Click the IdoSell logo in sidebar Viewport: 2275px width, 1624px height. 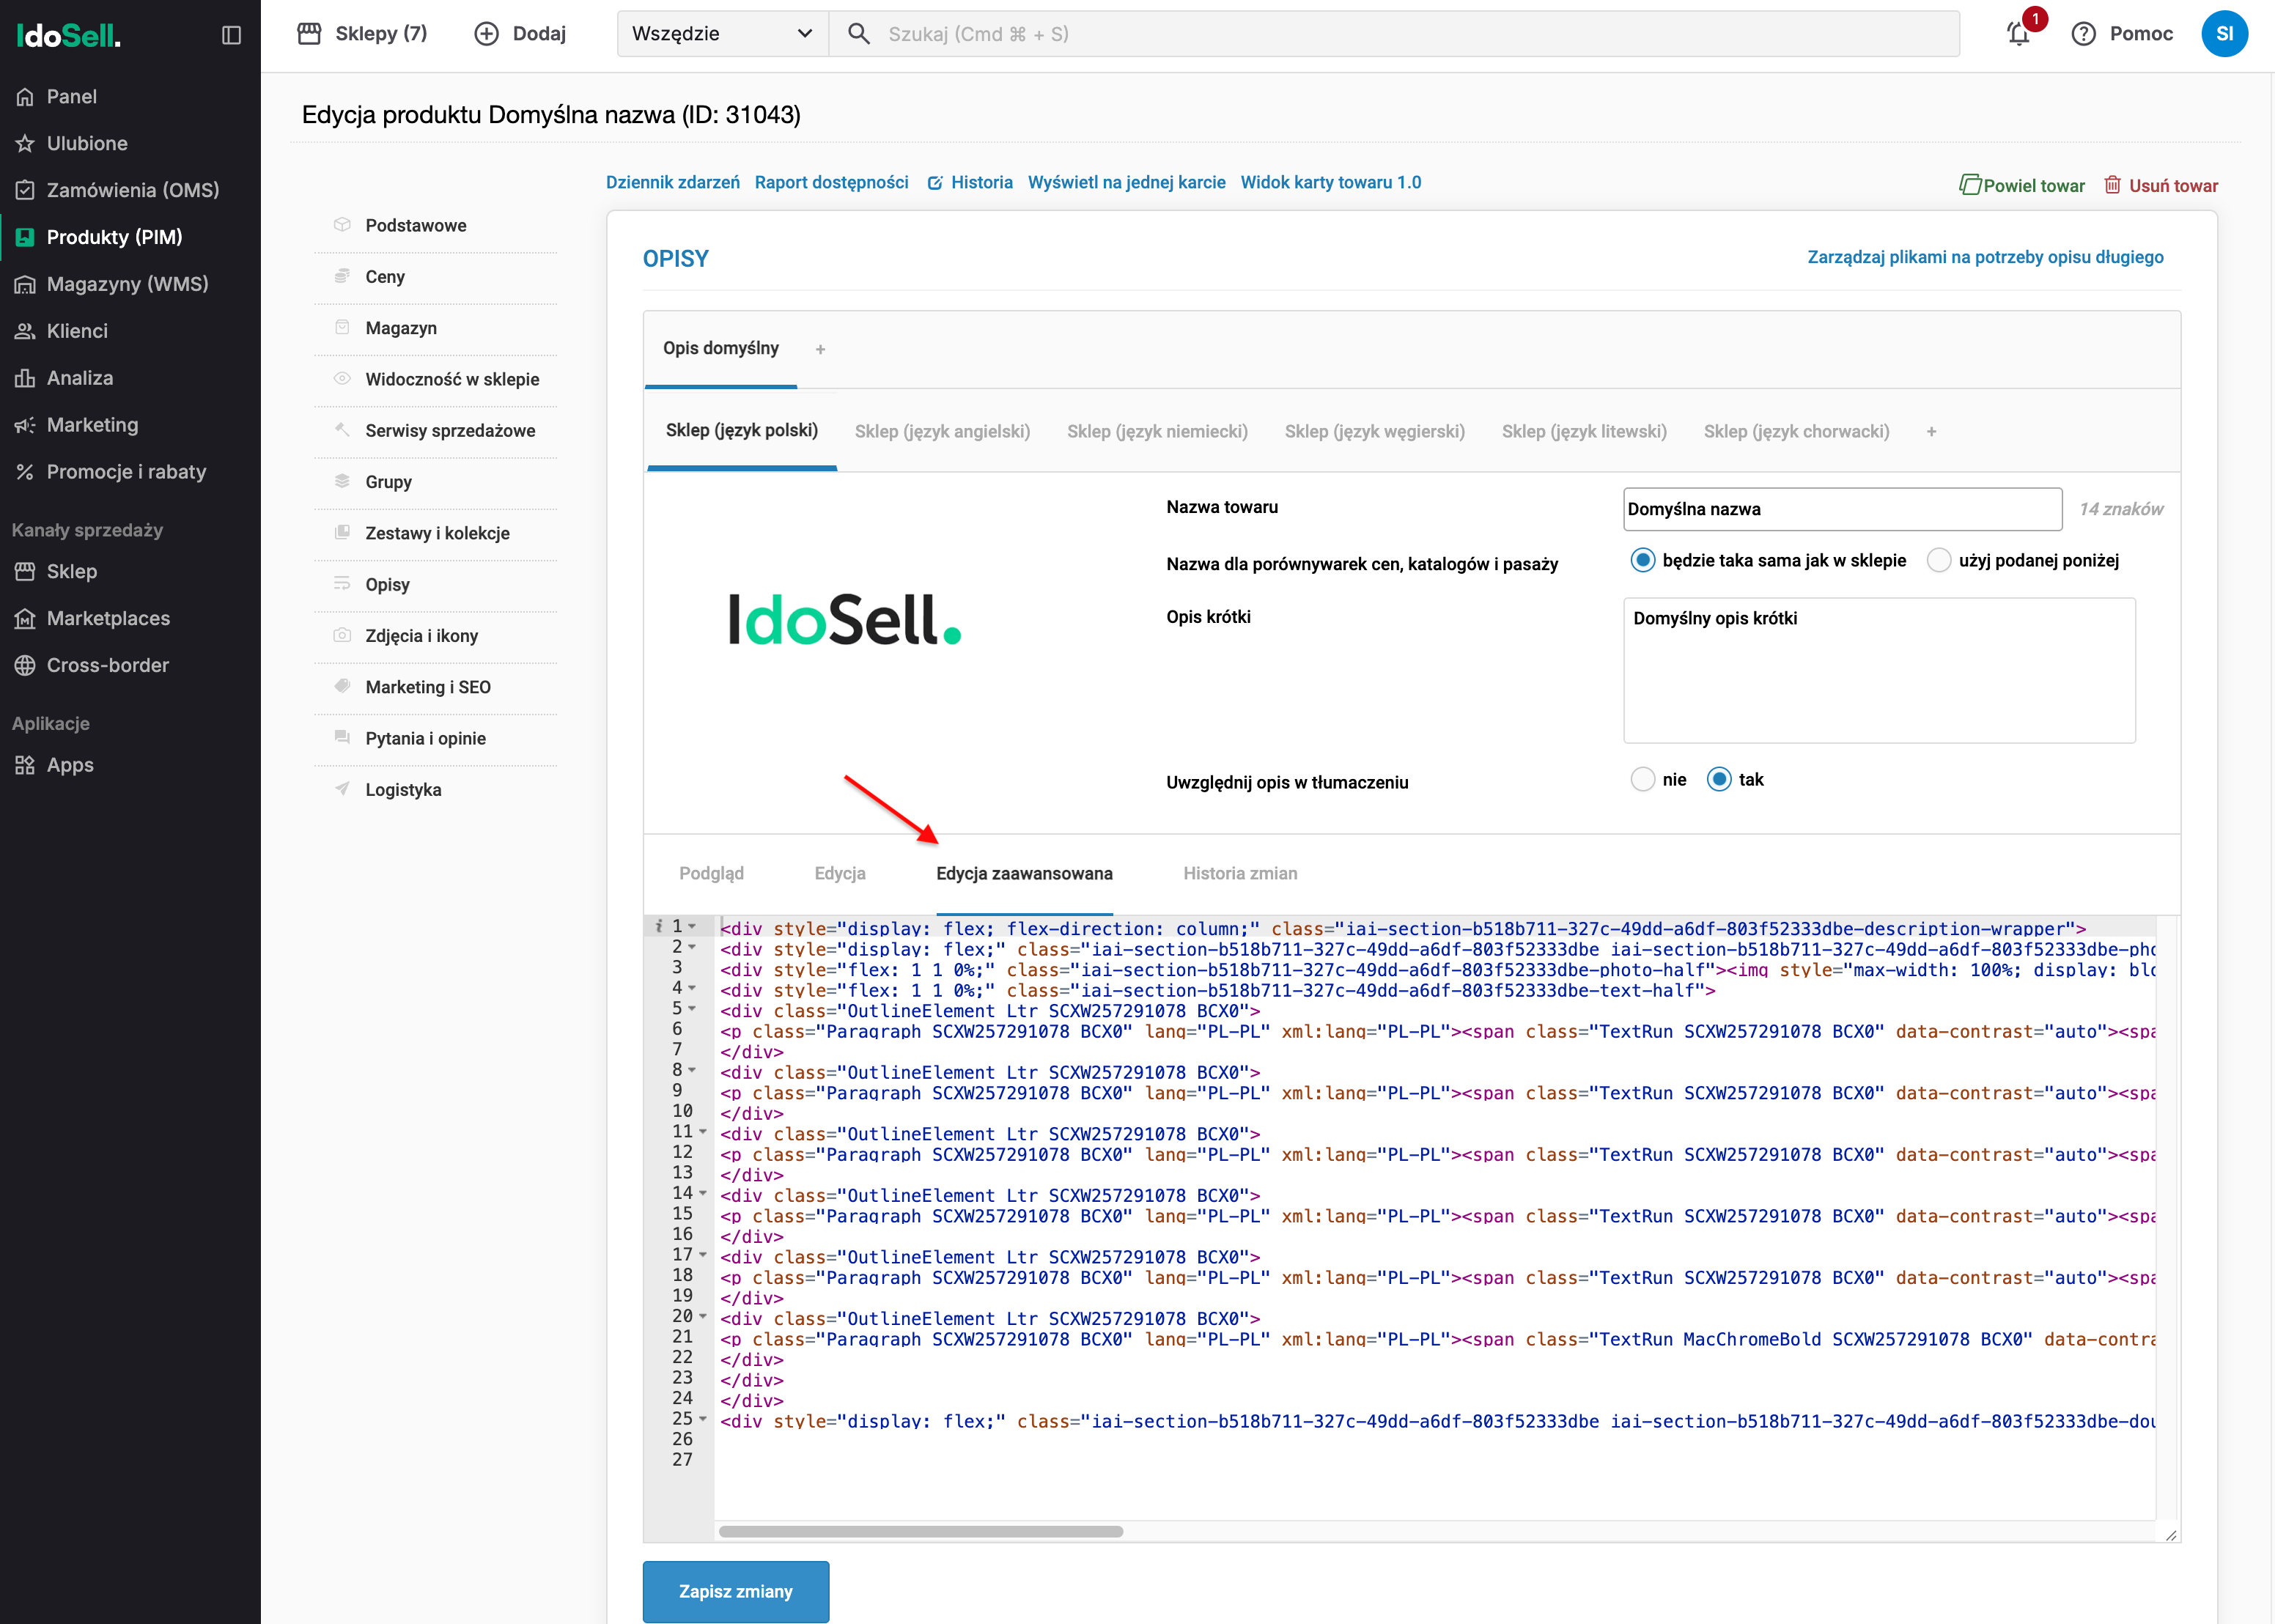(68, 36)
